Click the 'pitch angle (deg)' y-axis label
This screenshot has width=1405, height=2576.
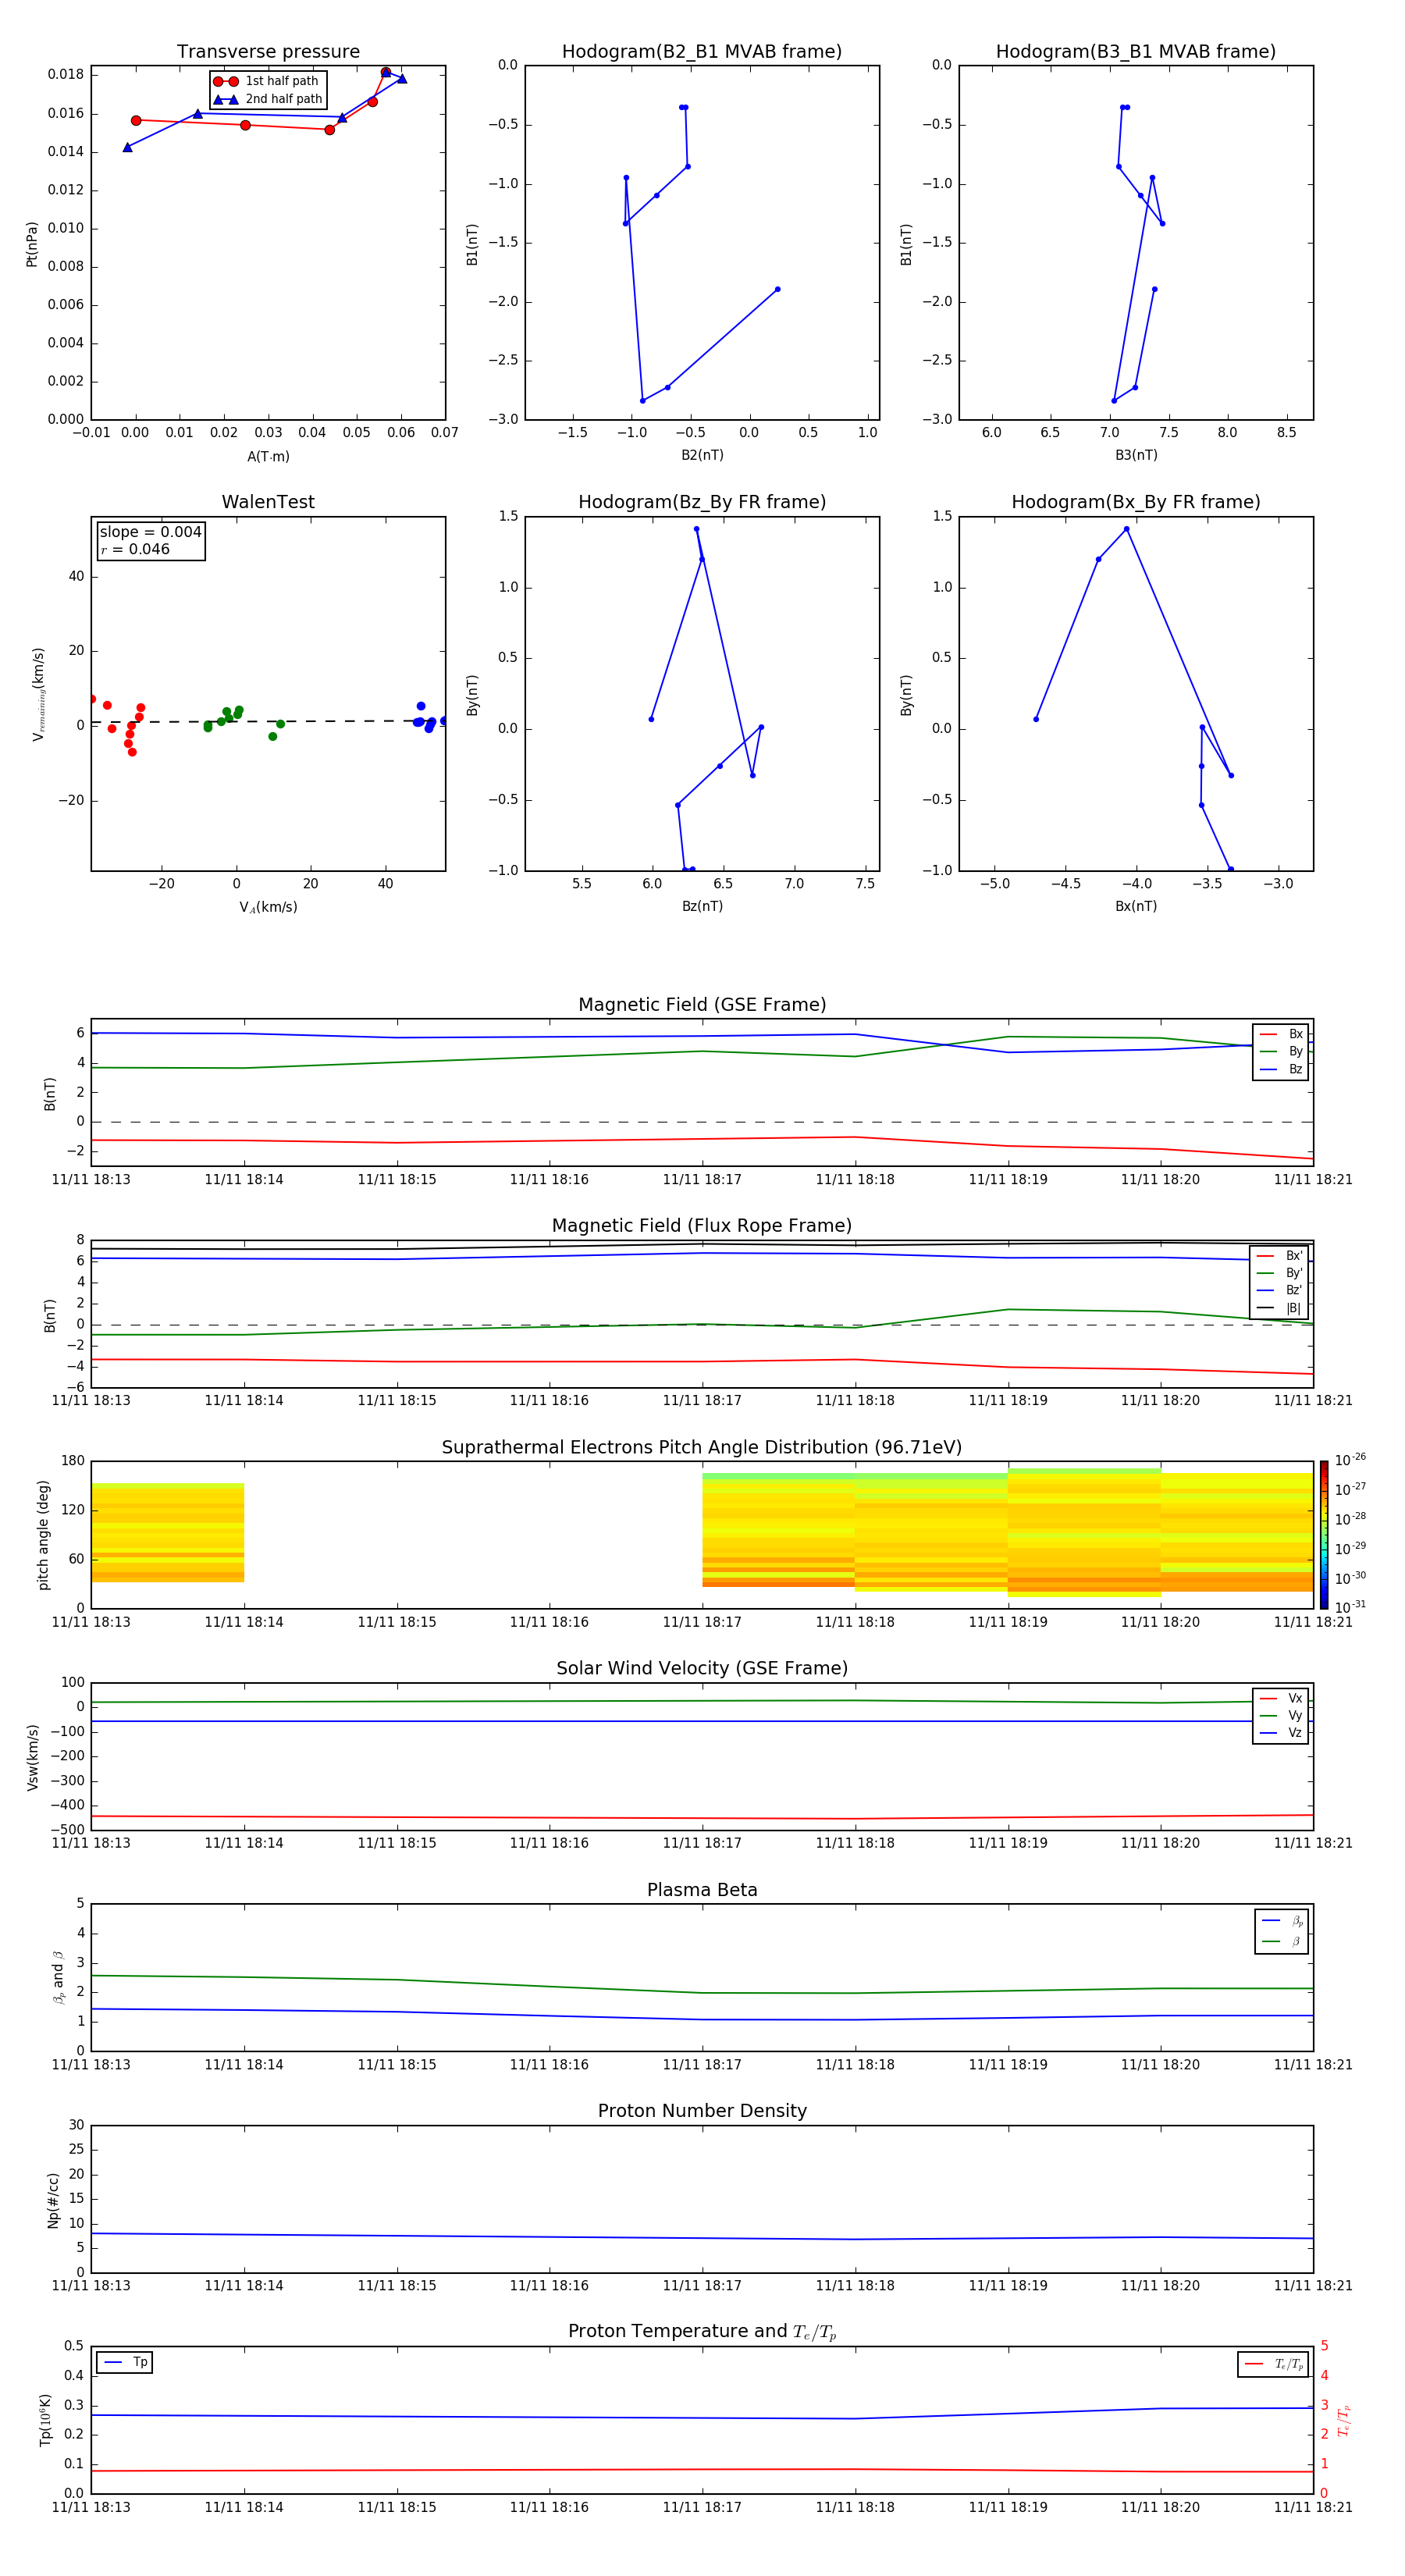click(43, 1535)
